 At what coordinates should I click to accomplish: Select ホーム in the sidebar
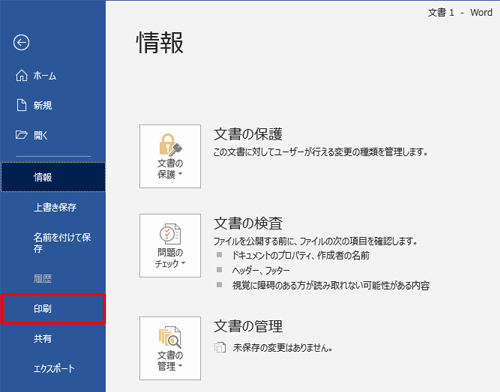click(x=53, y=76)
